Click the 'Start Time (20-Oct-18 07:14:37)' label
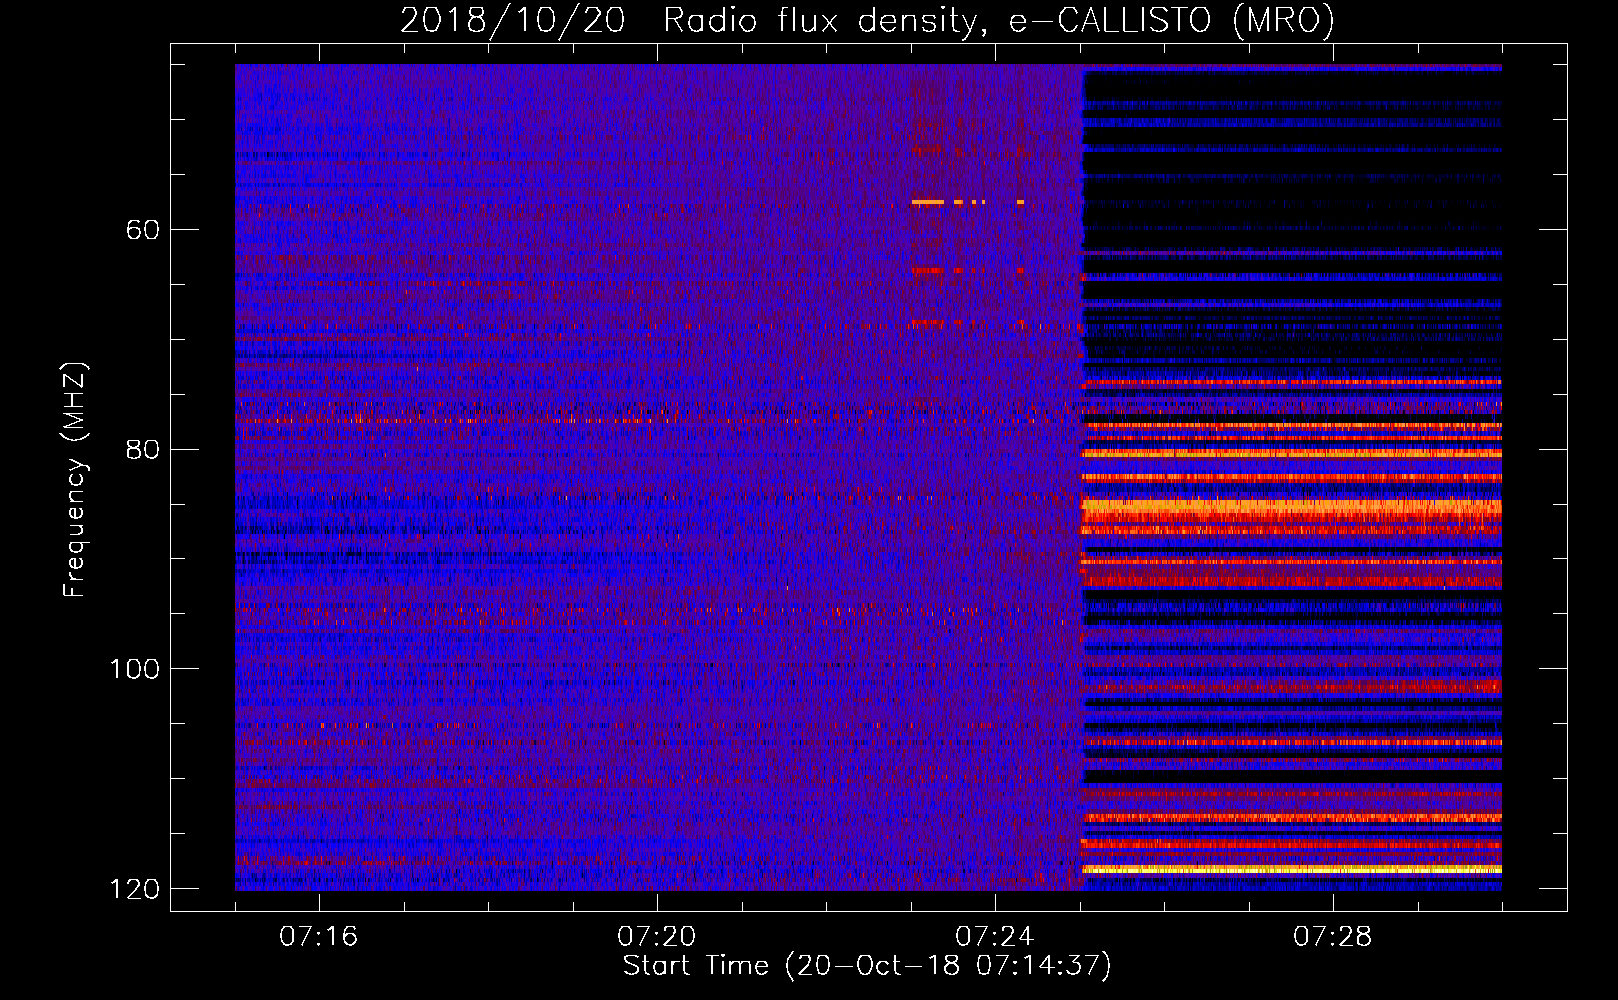1618x1000 pixels. [x=867, y=965]
